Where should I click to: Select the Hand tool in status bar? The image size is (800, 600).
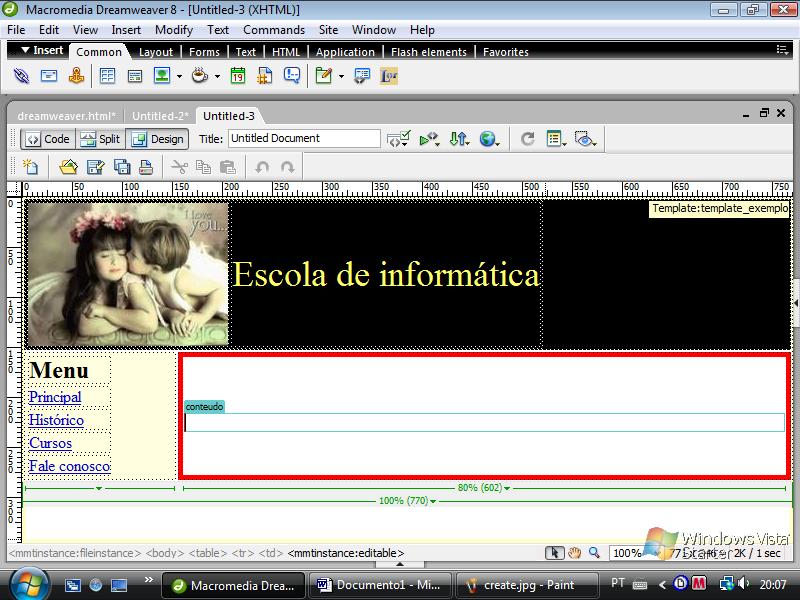tap(575, 553)
